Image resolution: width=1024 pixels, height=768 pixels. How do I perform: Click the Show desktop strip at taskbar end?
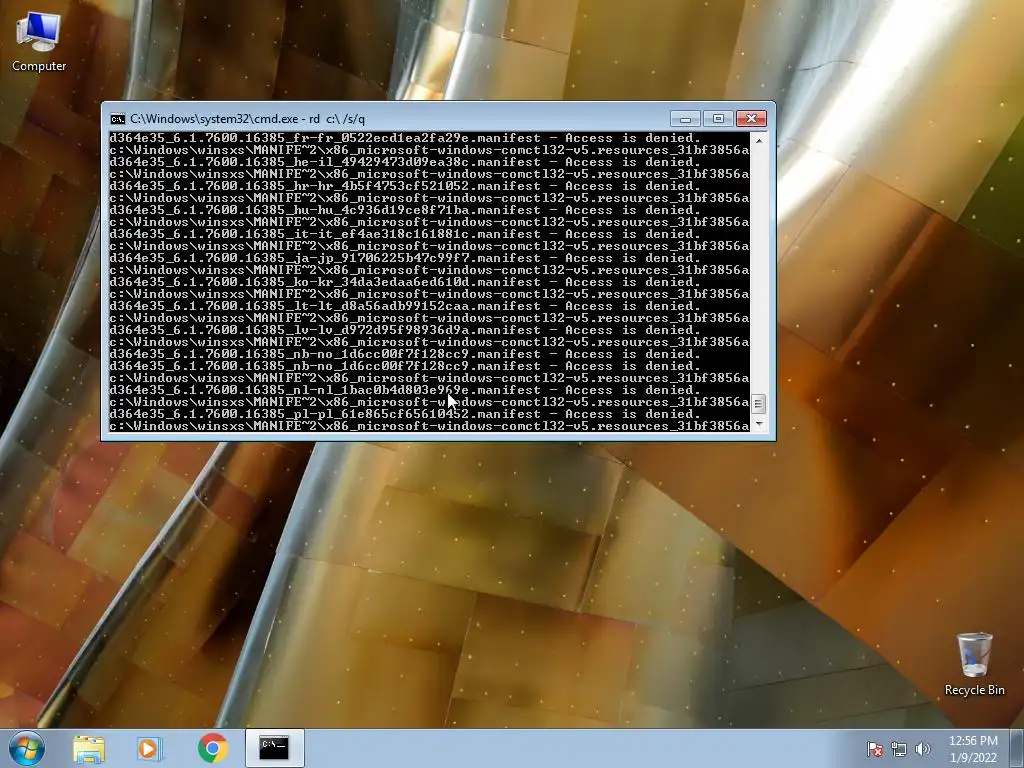1018,748
